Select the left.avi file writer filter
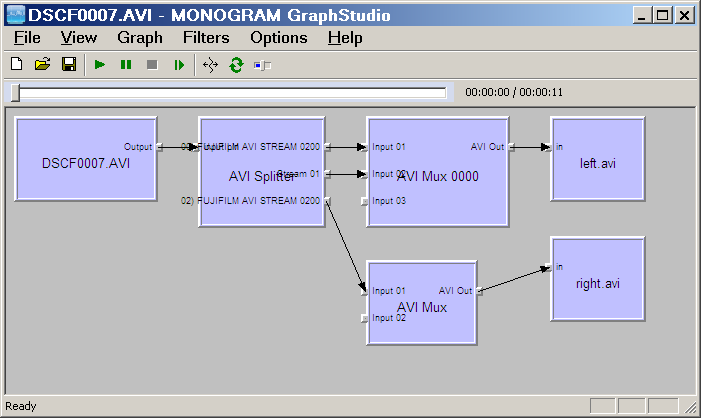This screenshot has width=701, height=418. tap(598, 159)
